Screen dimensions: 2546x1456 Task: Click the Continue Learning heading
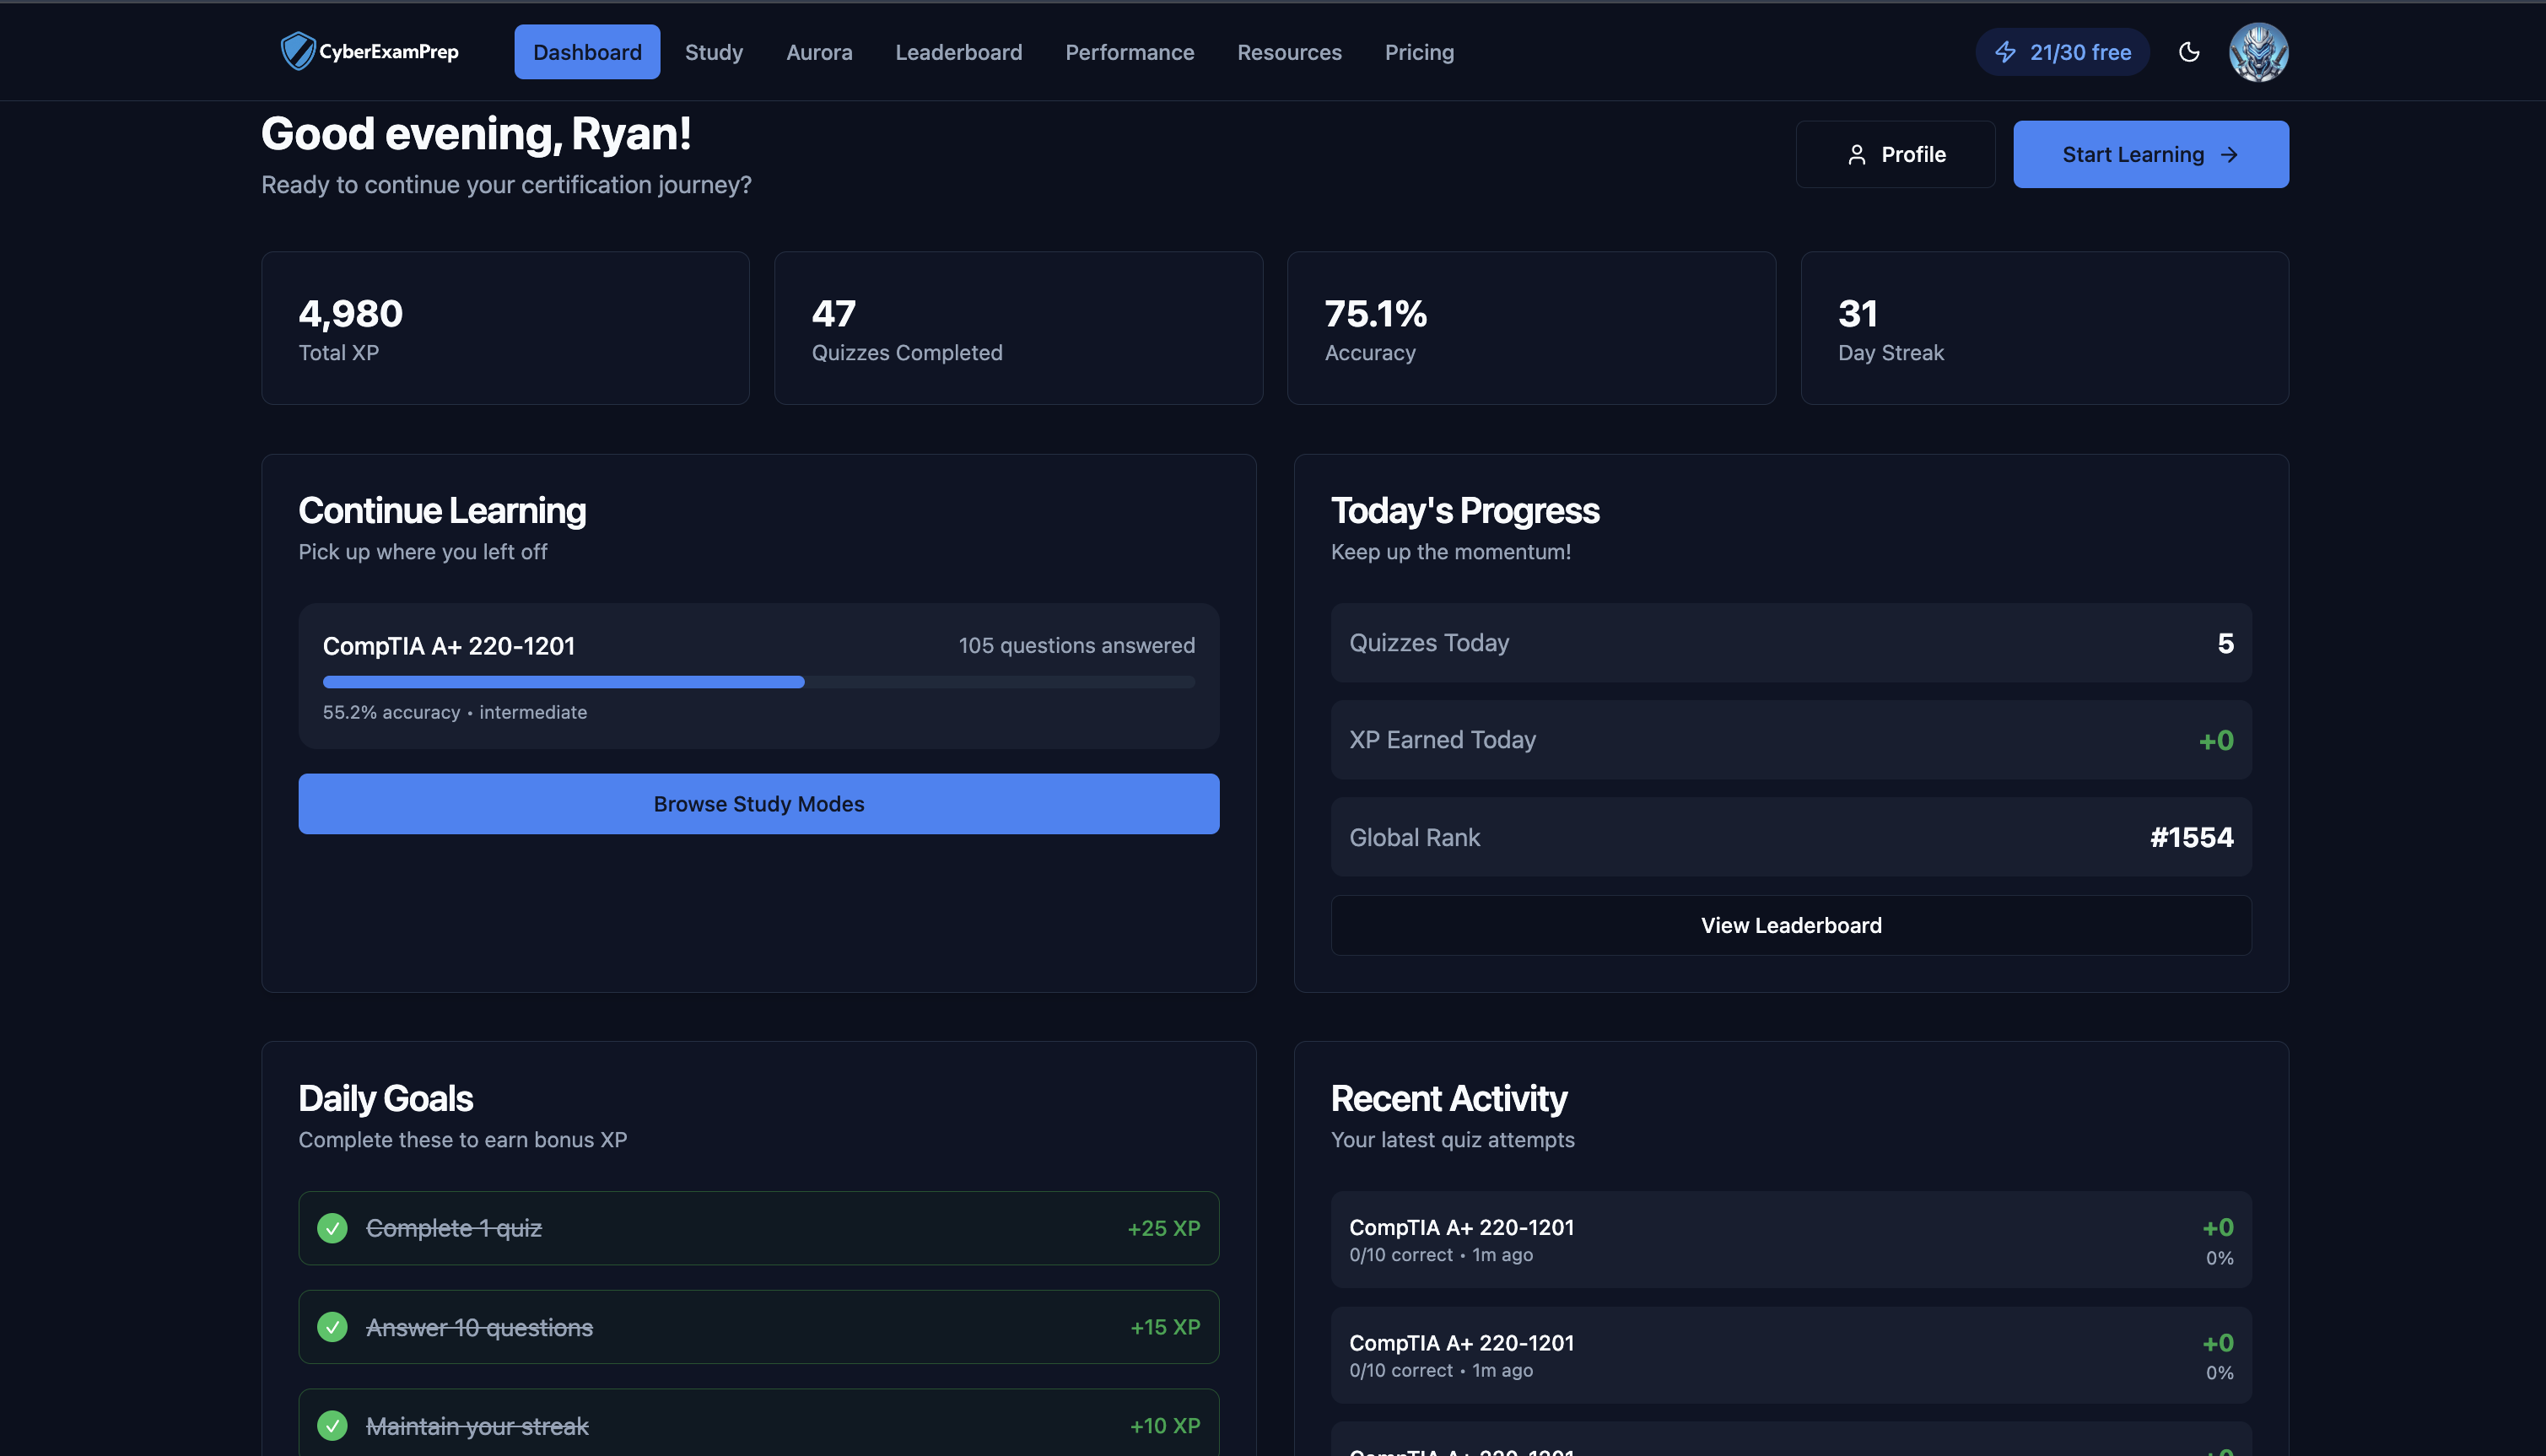[442, 511]
